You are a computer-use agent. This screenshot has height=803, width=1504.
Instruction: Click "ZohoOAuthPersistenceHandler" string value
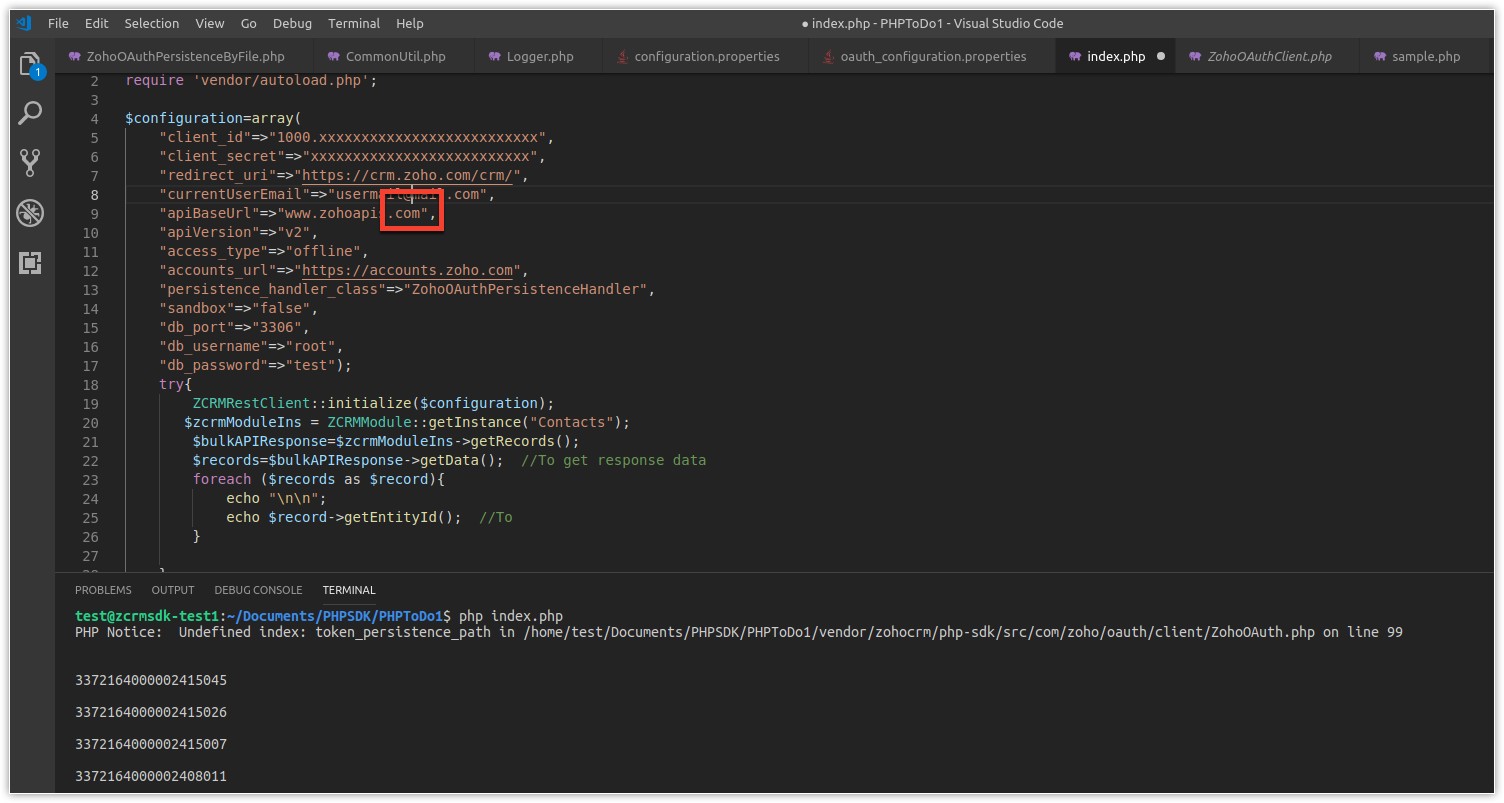coord(527,289)
